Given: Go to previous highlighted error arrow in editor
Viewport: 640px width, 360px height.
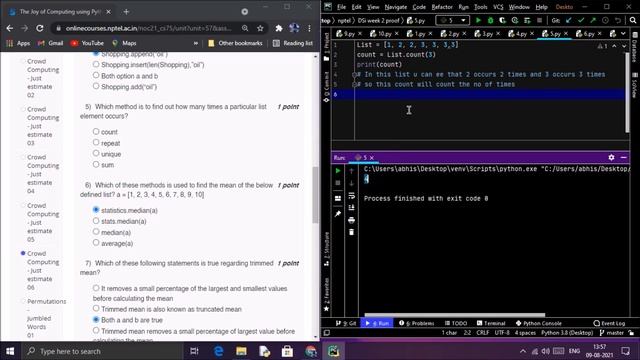Looking at the screenshot, I should pyautogui.click(x=614, y=46).
